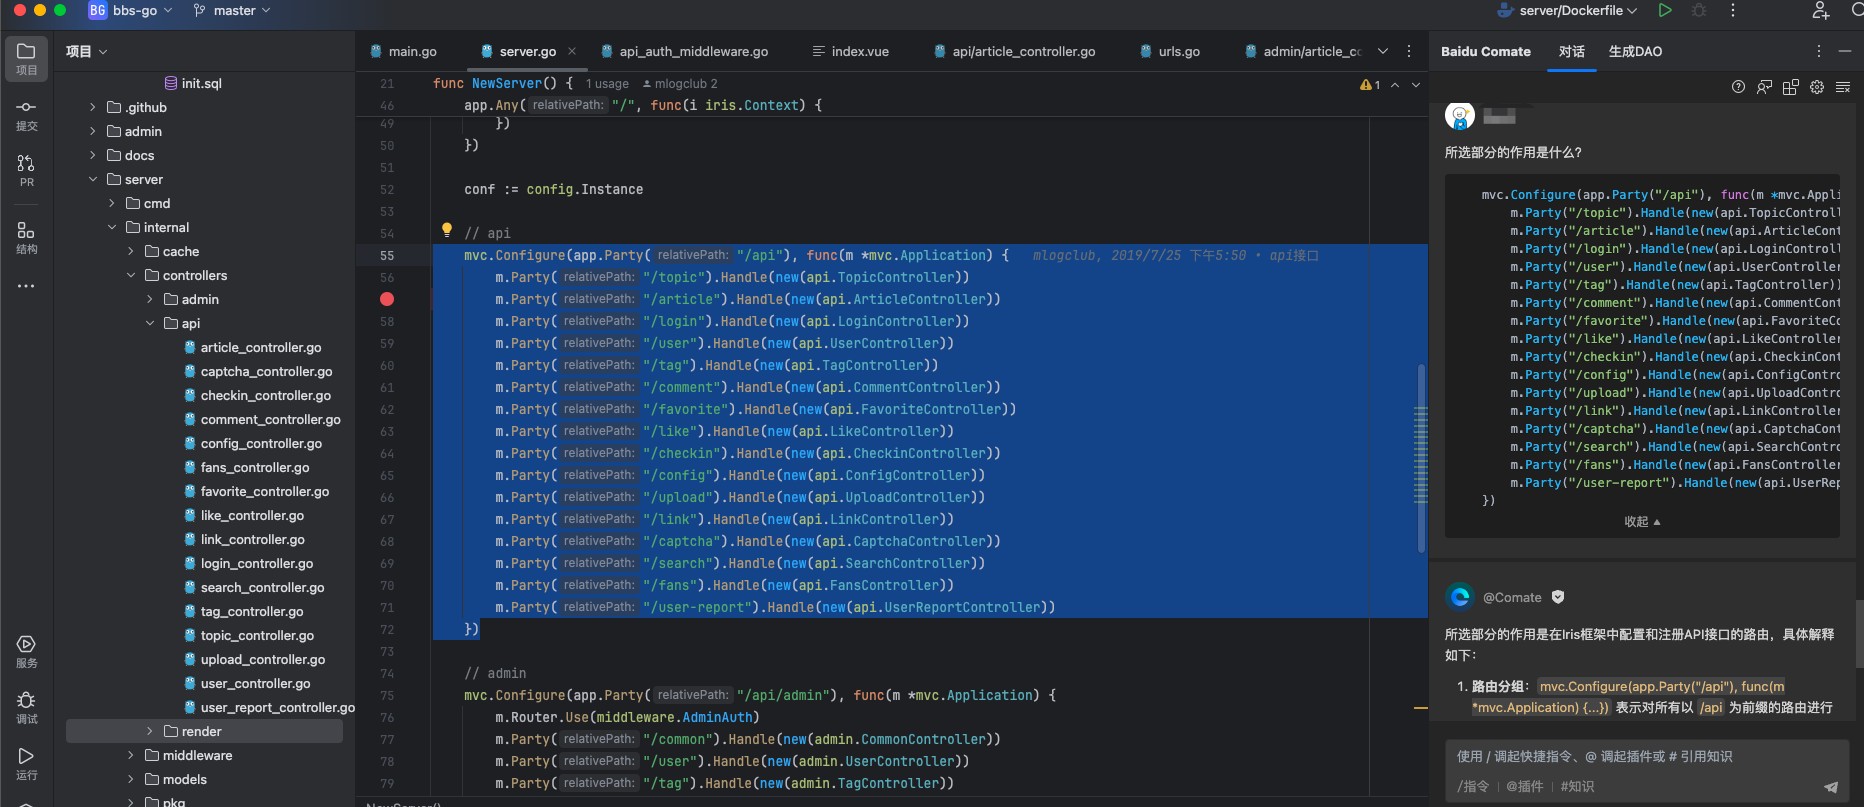The height and width of the screenshot is (807, 1864).
Task: Open the Project (项目) tool window icon
Action: [x=26, y=59]
